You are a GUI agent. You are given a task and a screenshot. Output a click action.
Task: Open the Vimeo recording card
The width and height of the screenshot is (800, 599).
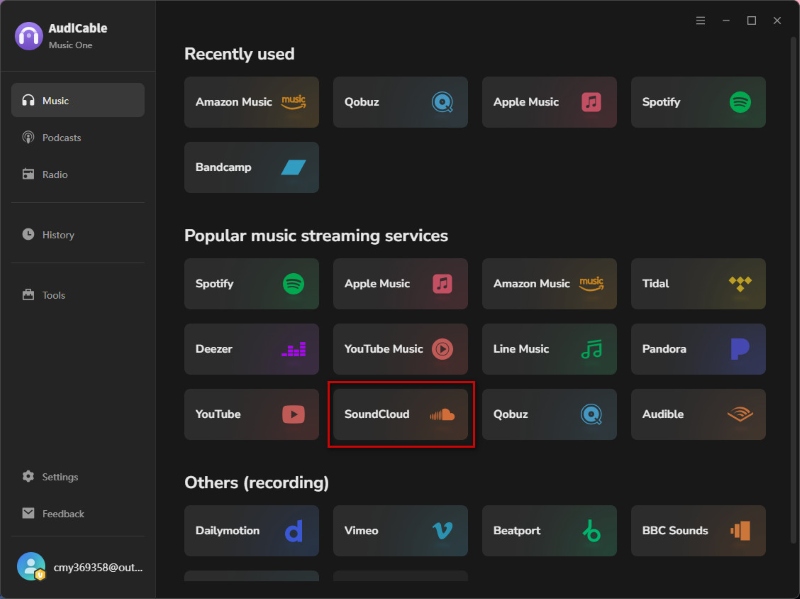pos(400,531)
